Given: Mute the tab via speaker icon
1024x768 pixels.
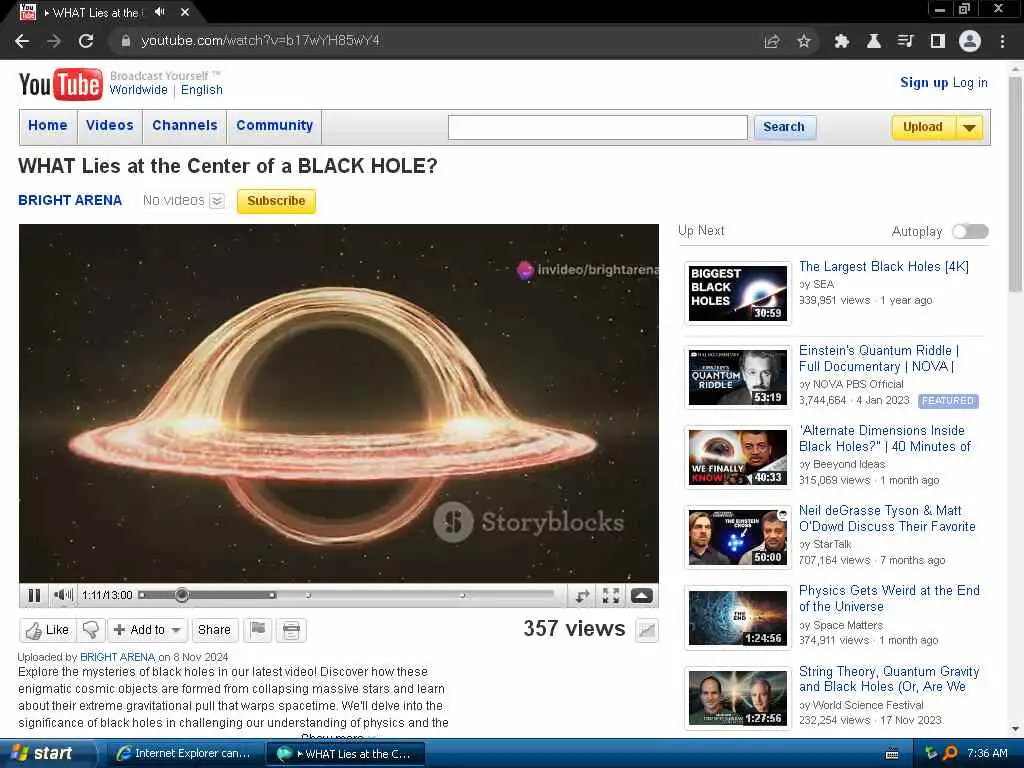Looking at the screenshot, I should (x=159, y=12).
